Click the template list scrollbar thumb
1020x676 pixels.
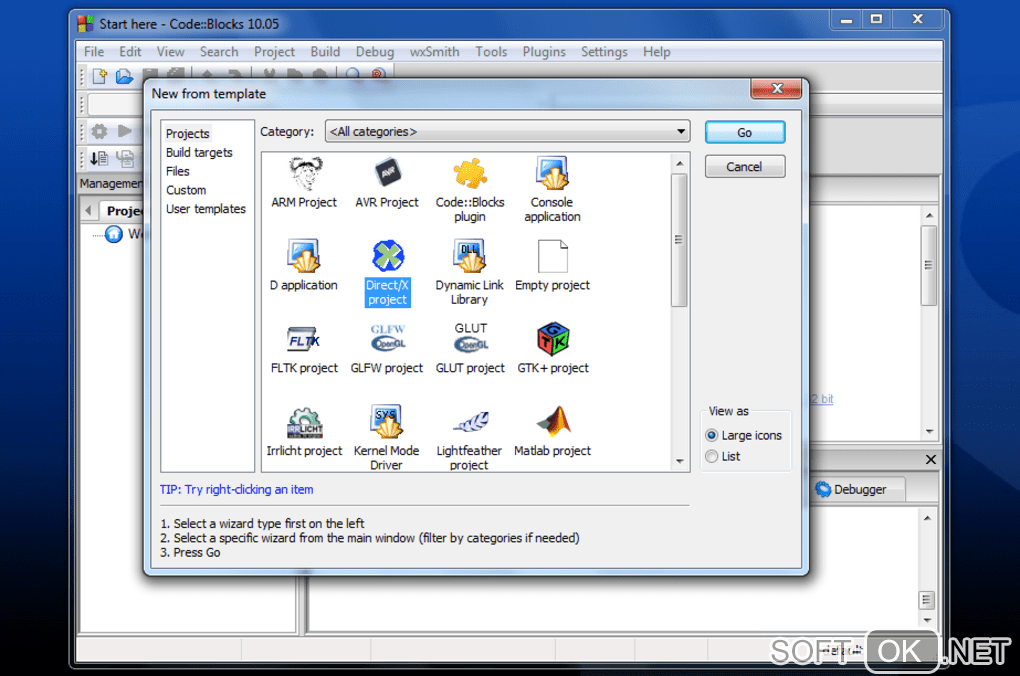point(680,239)
